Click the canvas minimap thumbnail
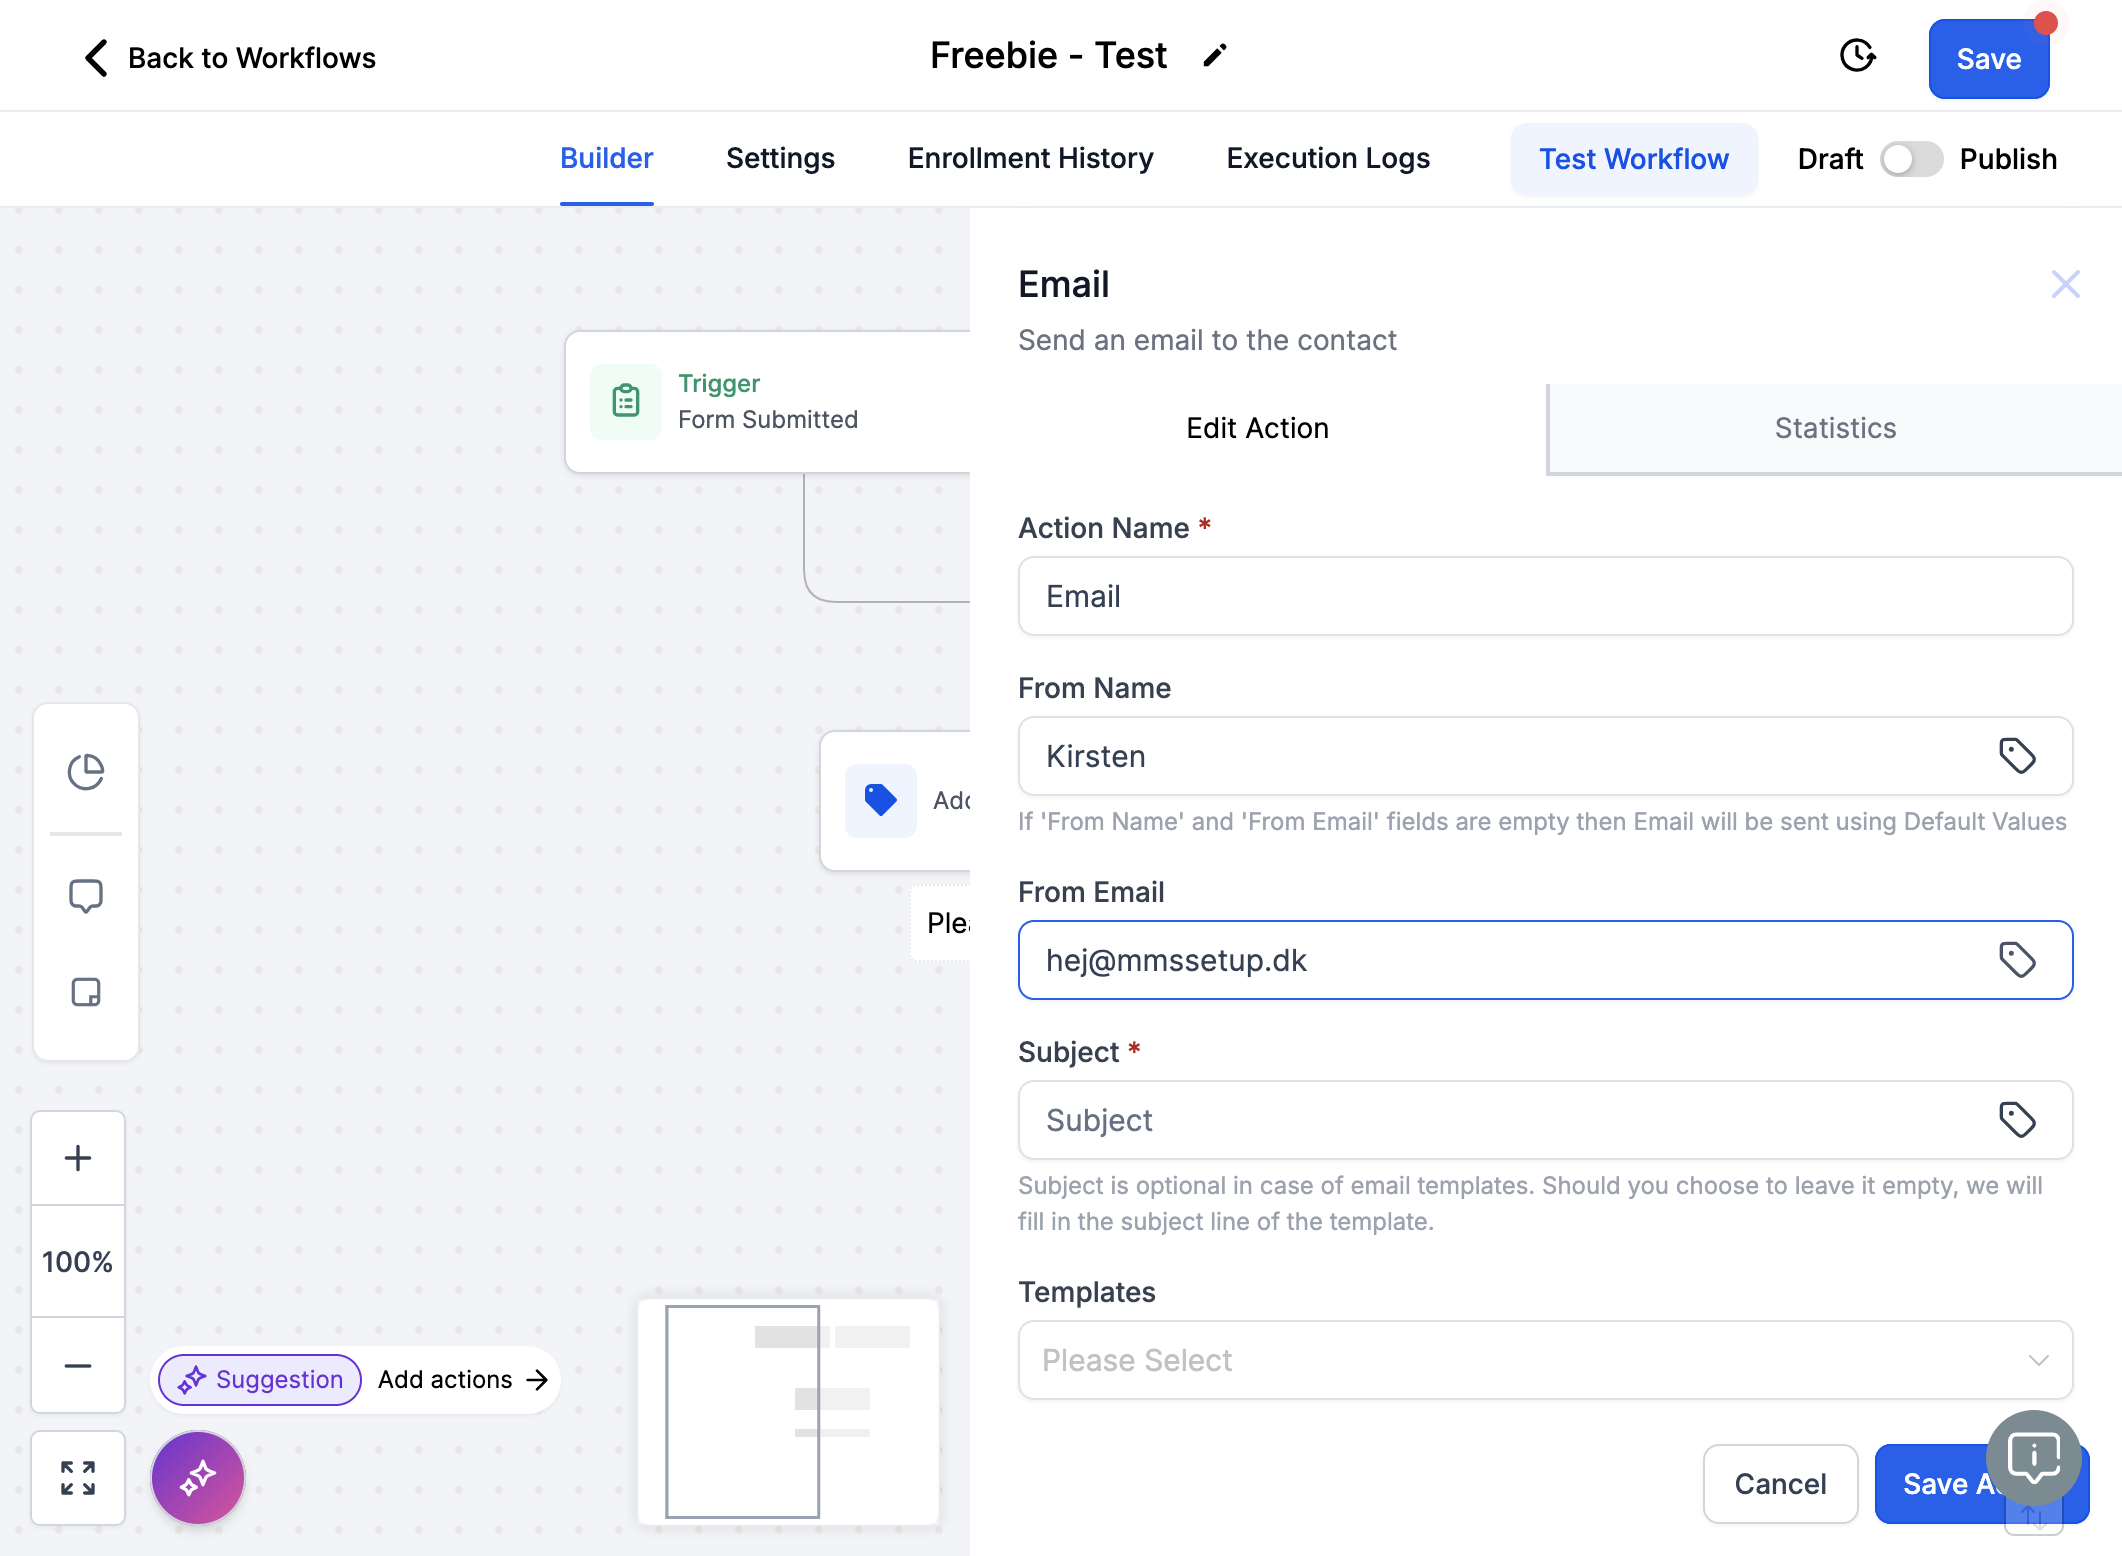Screen dimensions: 2122x1556 tap(789, 1412)
